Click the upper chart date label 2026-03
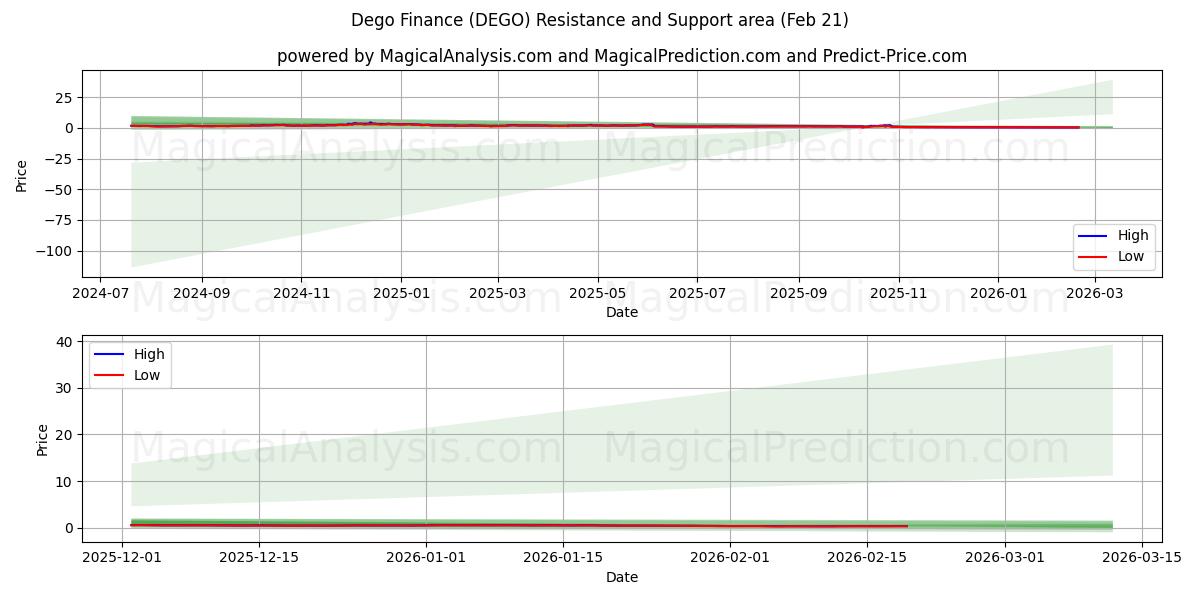This screenshot has width=1200, height=600. [1095, 294]
